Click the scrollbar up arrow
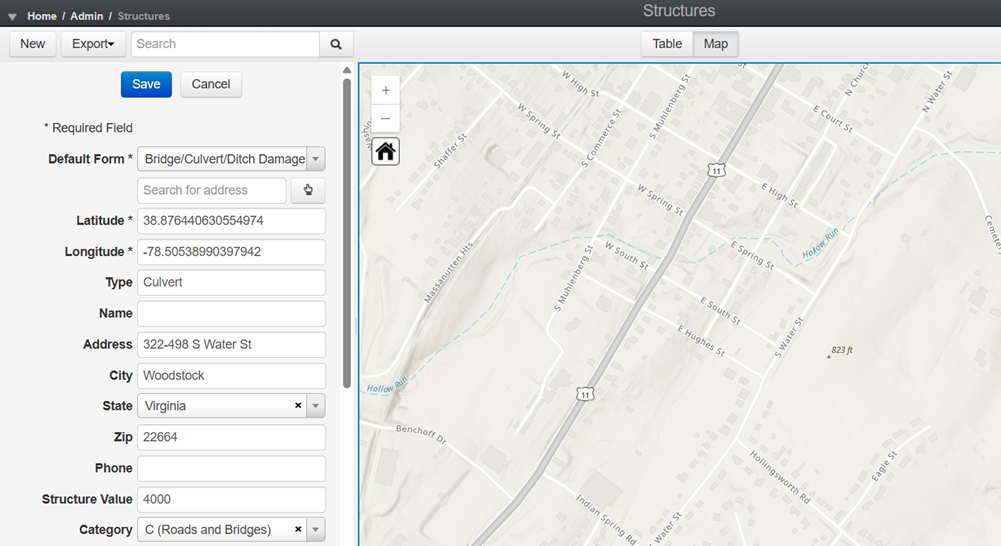This screenshot has width=1001, height=546. pos(347,70)
